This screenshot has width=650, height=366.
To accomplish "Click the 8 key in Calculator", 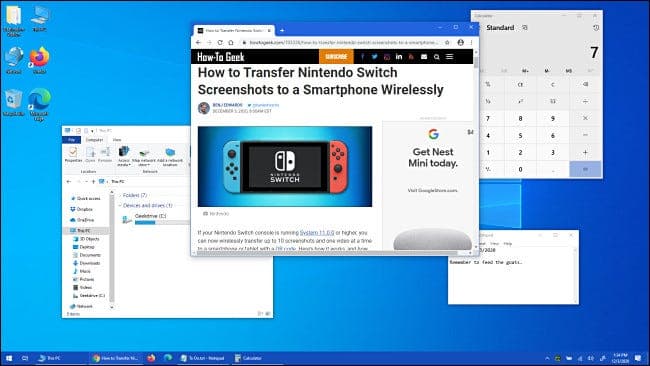I will [x=520, y=119].
